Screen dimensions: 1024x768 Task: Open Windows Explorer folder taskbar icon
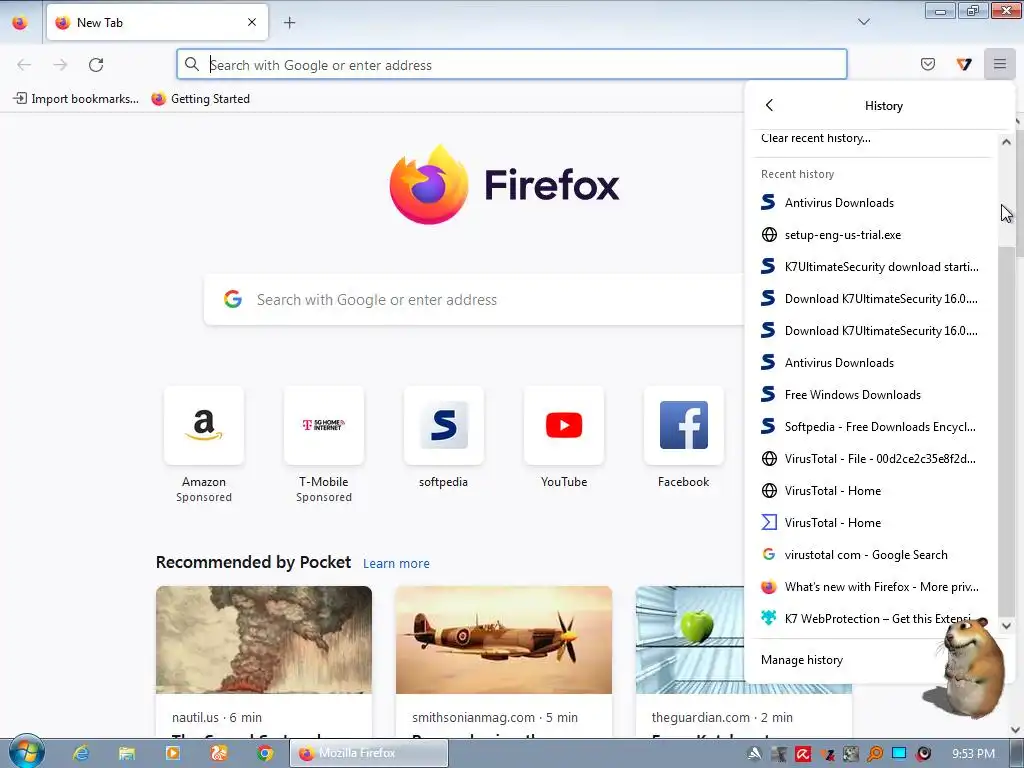pyautogui.click(x=127, y=753)
